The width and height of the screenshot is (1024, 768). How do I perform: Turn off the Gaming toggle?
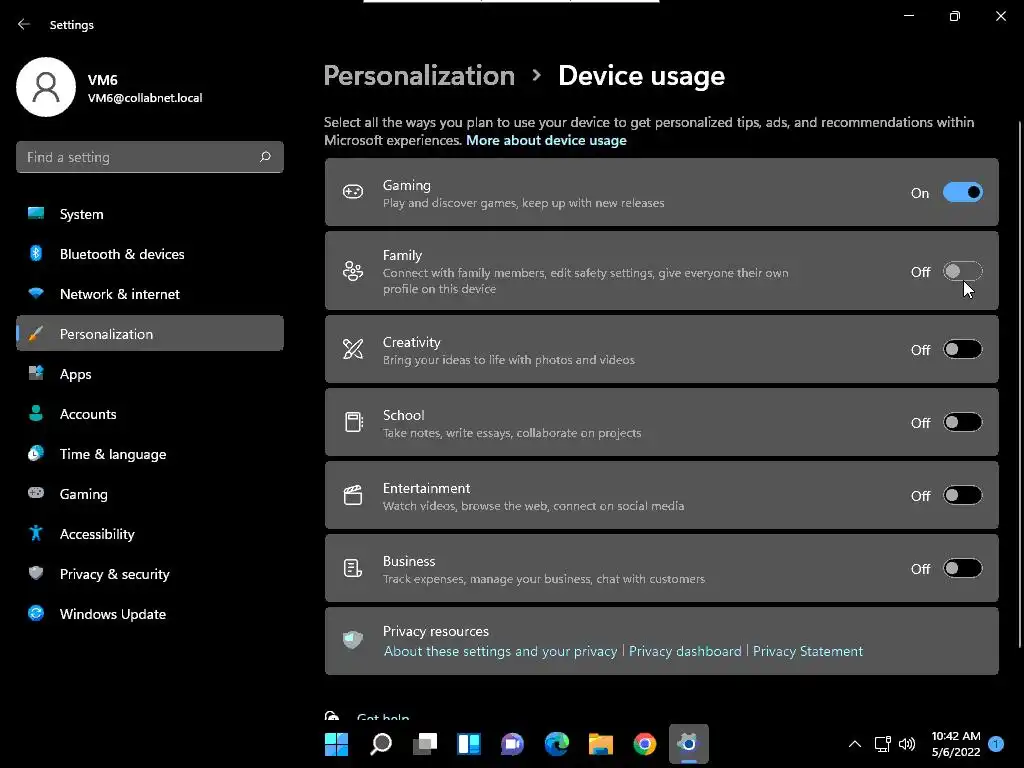(x=962, y=193)
